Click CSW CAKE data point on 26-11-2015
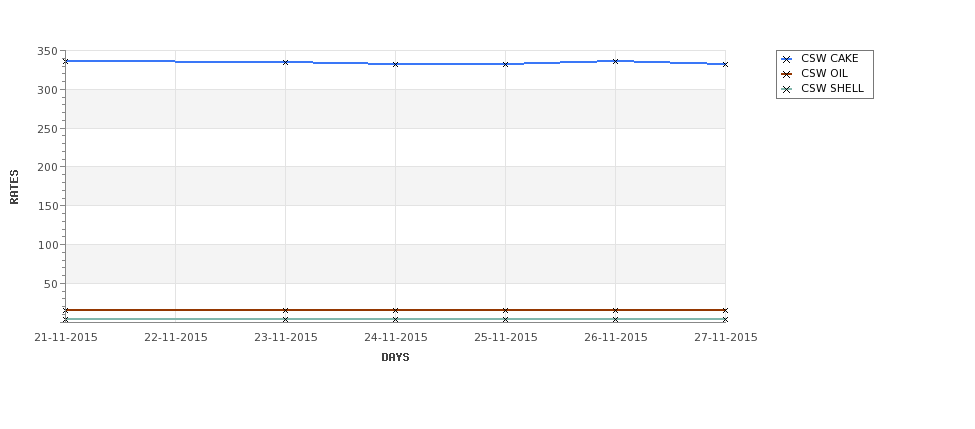 pos(616,61)
